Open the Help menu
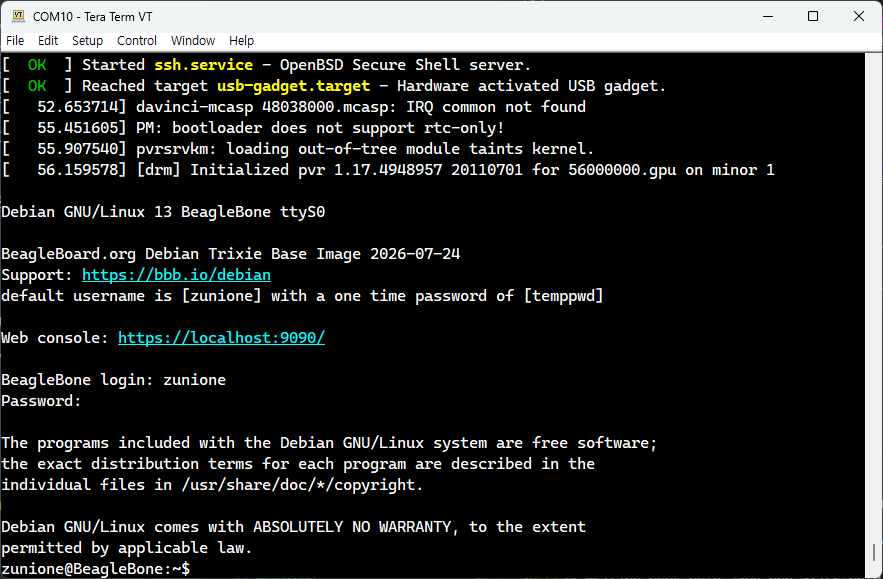The image size is (883, 579). [x=241, y=41]
